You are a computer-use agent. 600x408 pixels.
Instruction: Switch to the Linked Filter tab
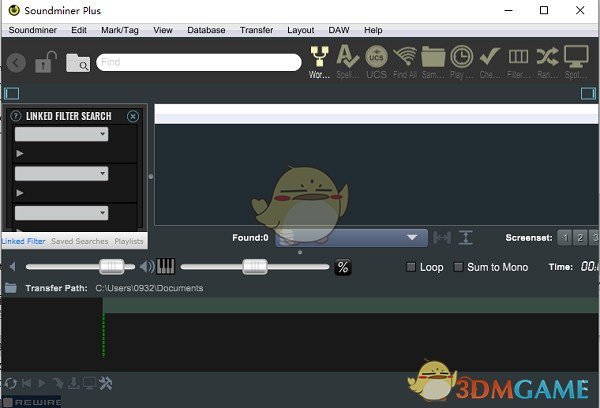click(23, 241)
